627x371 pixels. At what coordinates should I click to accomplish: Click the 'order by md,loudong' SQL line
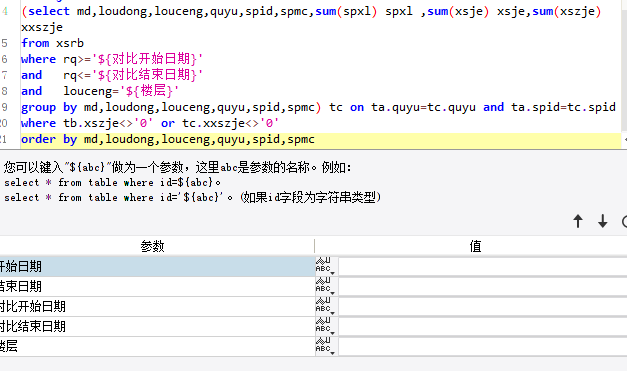(168, 139)
